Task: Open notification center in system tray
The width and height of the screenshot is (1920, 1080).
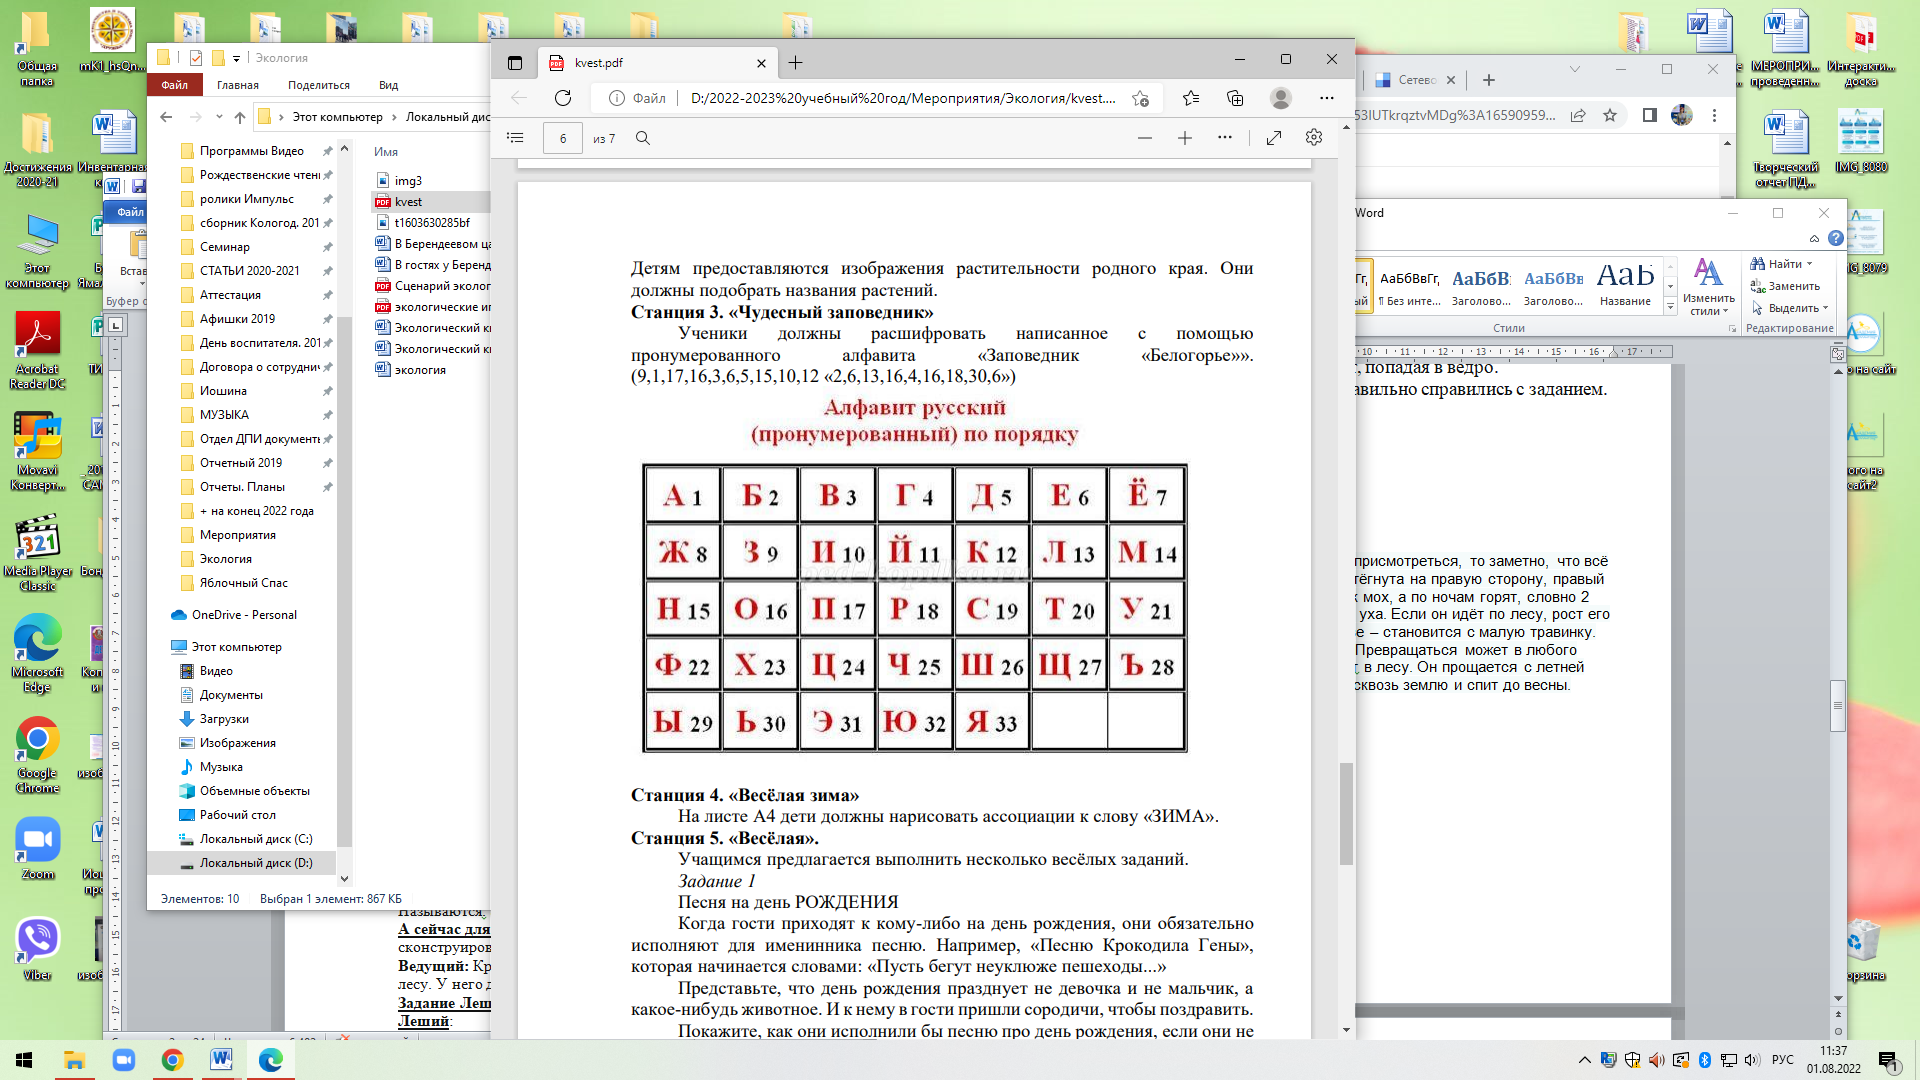Action: point(1888,1060)
